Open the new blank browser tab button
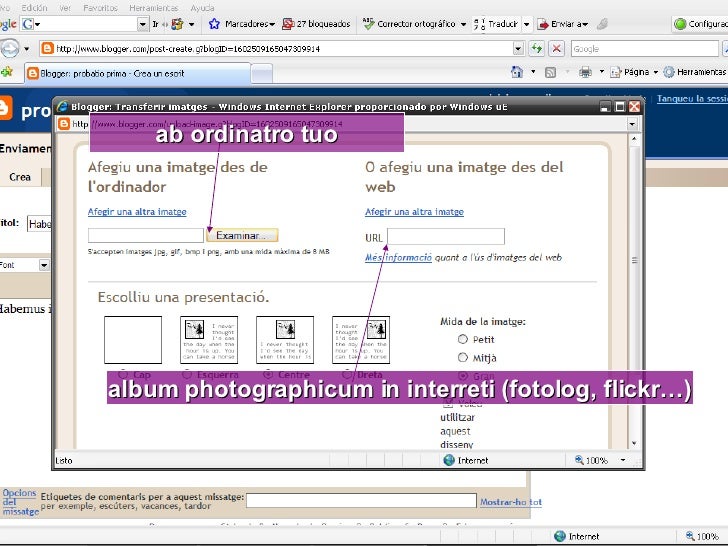 (262, 74)
